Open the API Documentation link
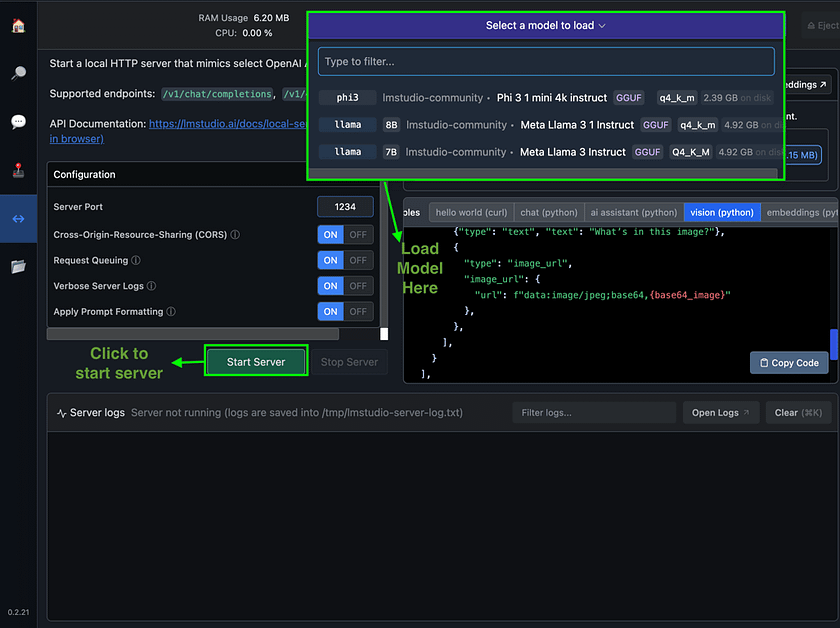This screenshot has height=628, width=840. point(227,124)
